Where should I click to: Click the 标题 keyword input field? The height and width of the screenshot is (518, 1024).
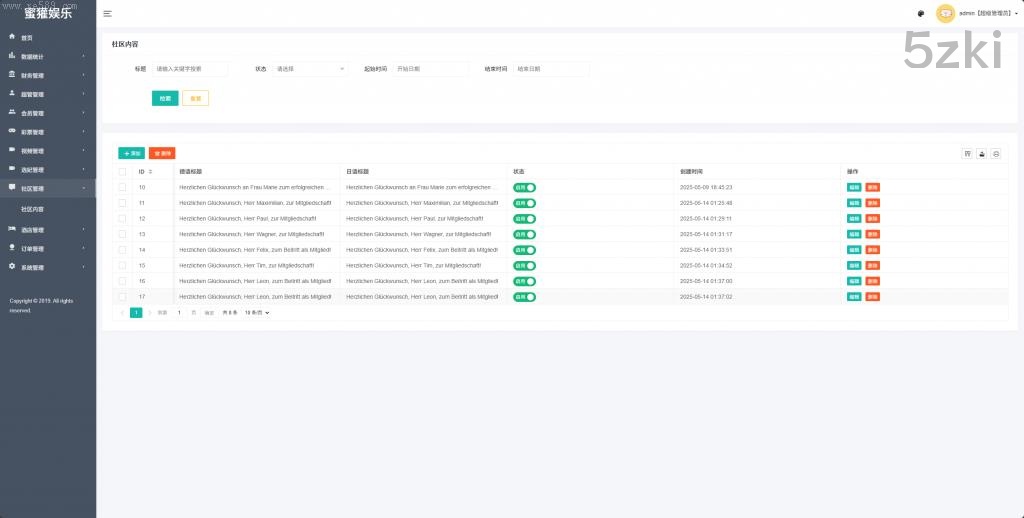[190, 69]
